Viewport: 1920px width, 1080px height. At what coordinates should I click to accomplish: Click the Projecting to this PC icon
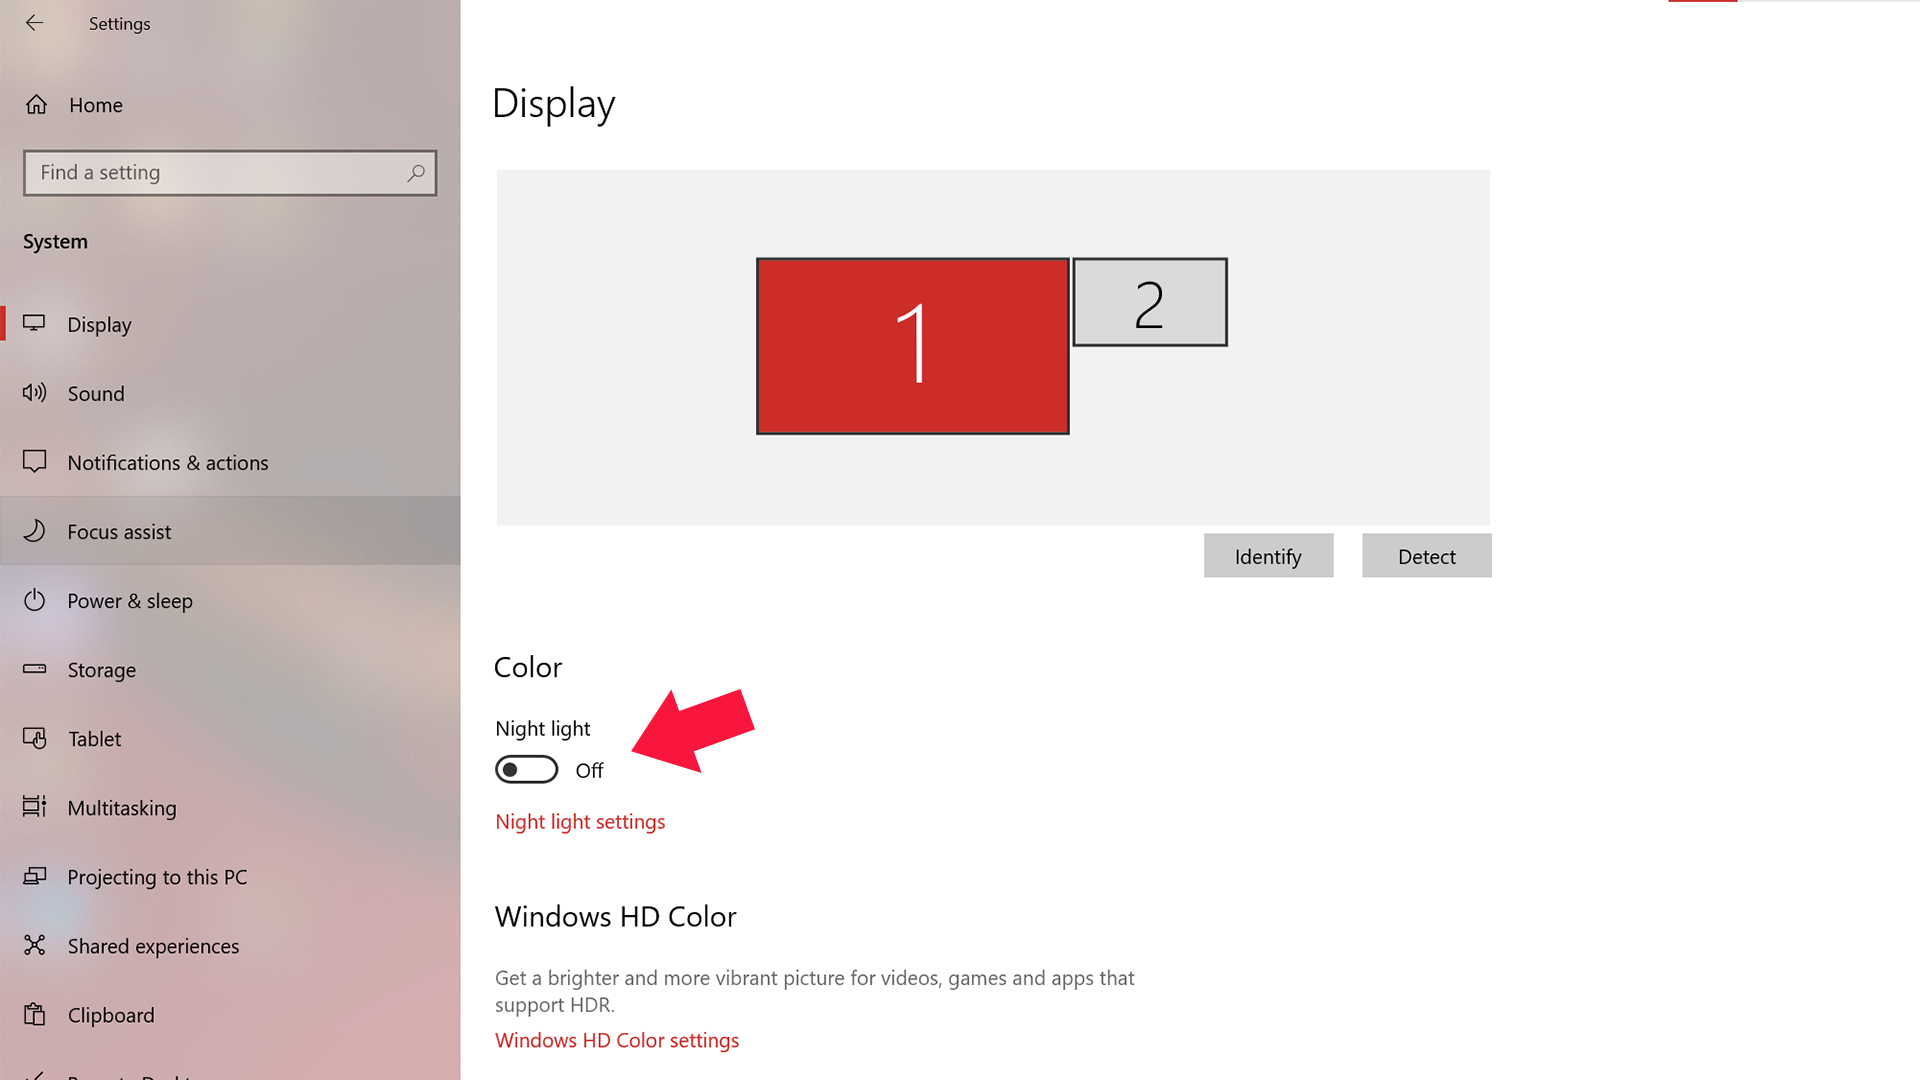[x=37, y=876]
